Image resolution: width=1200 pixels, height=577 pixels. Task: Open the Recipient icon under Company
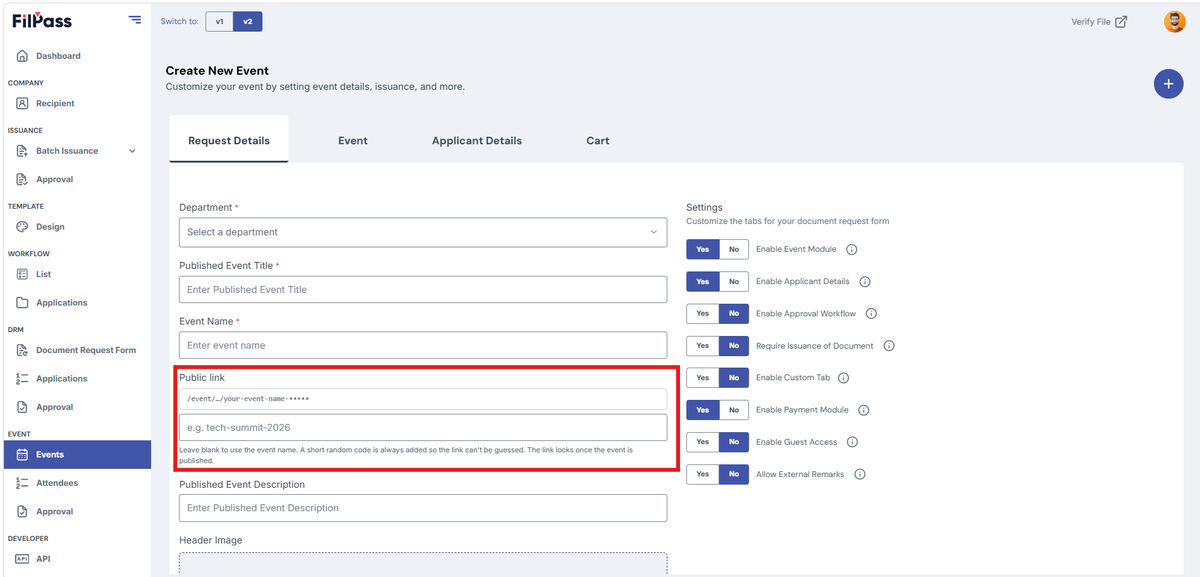(x=22, y=103)
